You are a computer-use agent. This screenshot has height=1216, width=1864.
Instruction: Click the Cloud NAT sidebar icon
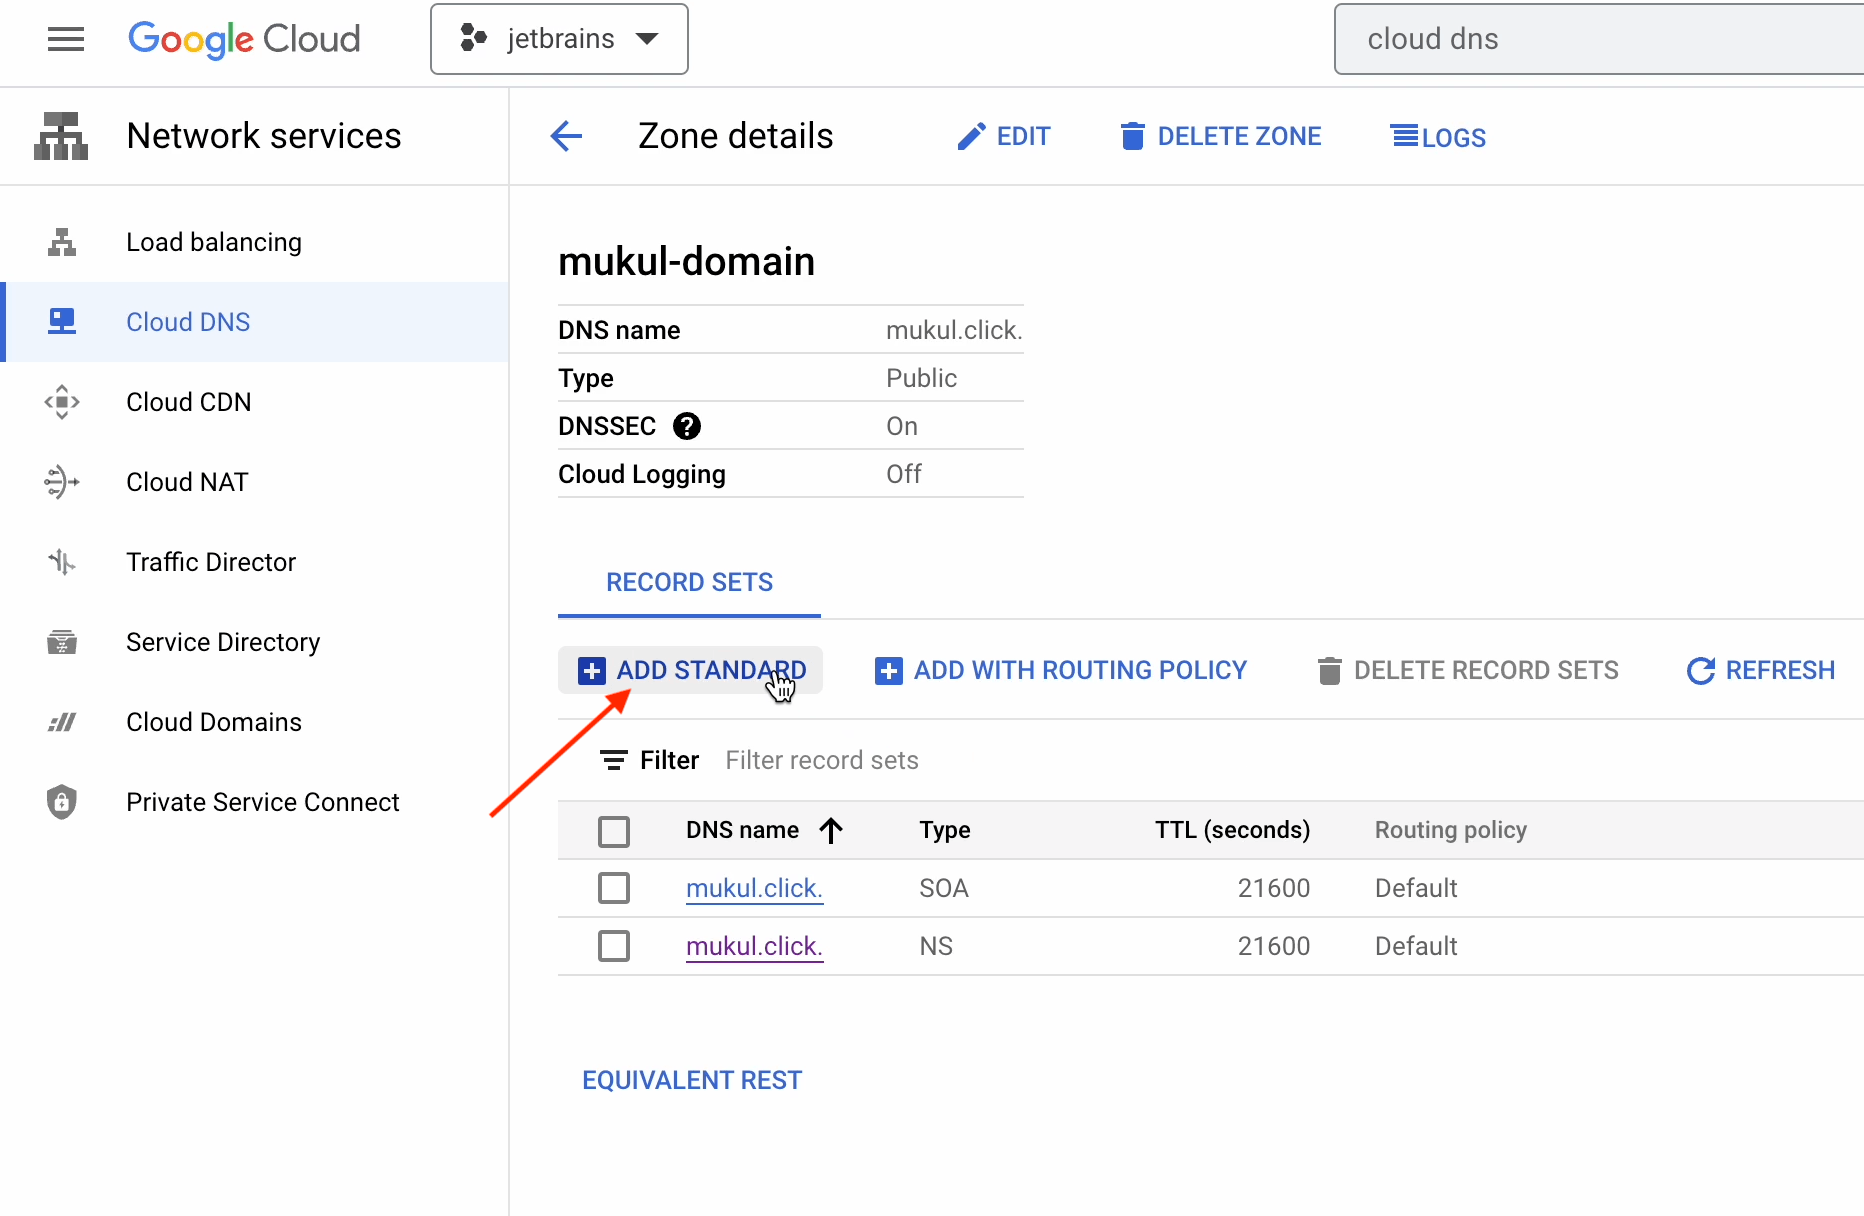click(62, 482)
